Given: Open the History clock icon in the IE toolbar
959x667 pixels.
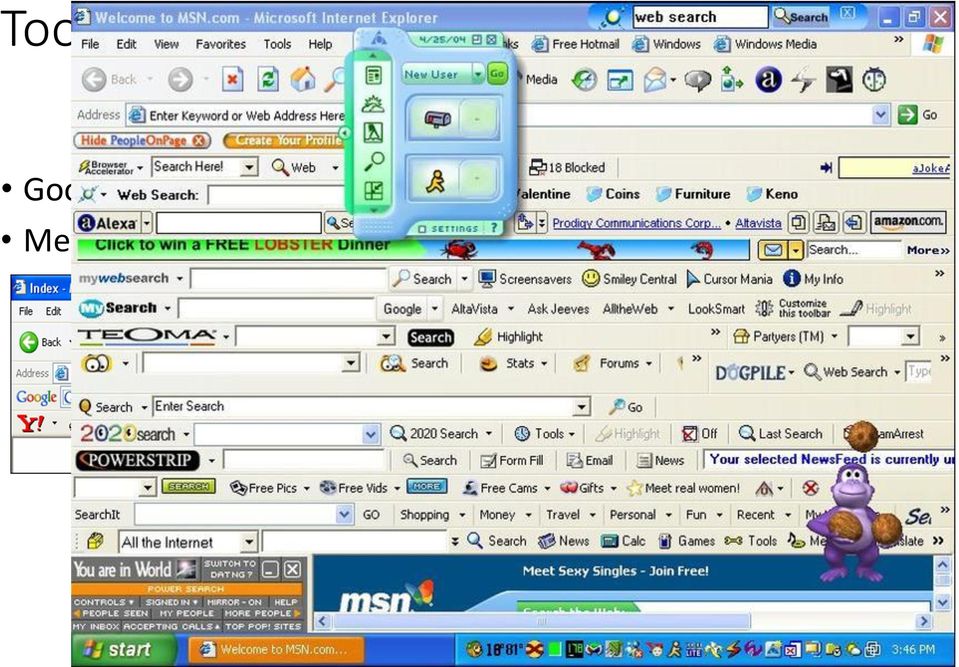Looking at the screenshot, I should (x=584, y=80).
